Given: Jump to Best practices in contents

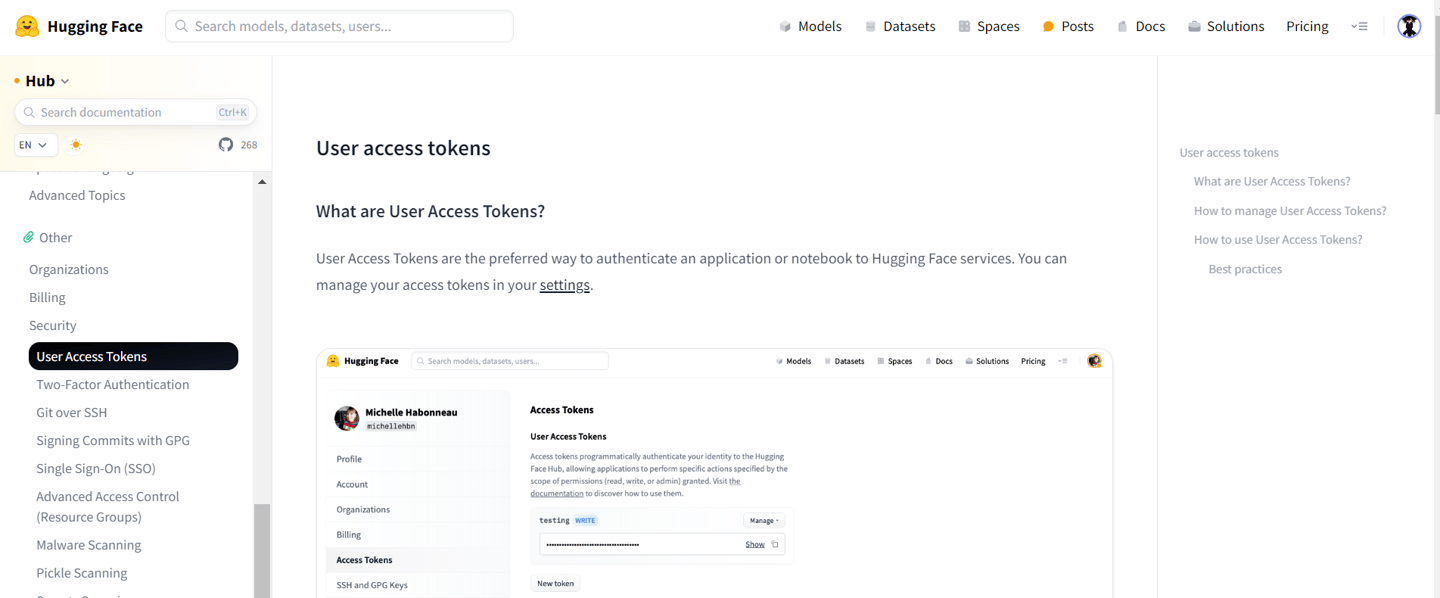Looking at the screenshot, I should pos(1245,269).
